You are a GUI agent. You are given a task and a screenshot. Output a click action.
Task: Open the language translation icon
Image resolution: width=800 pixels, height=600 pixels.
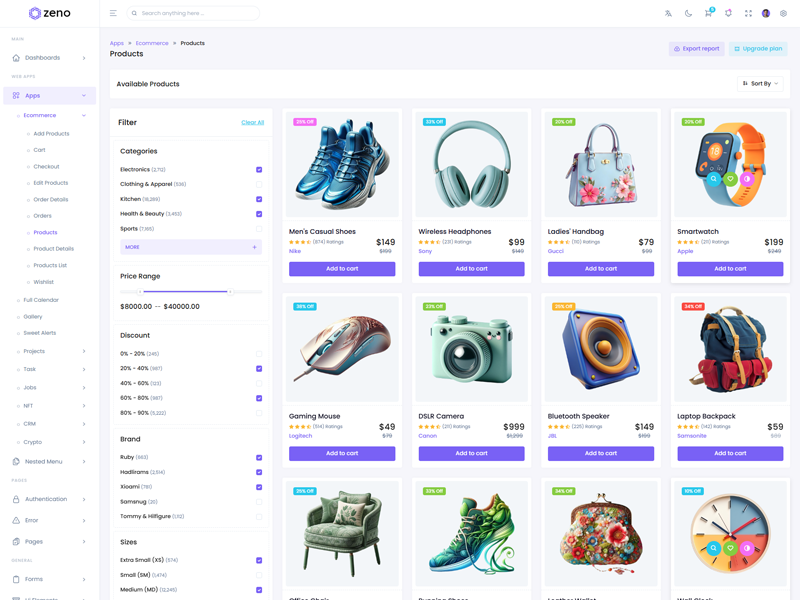[668, 13]
